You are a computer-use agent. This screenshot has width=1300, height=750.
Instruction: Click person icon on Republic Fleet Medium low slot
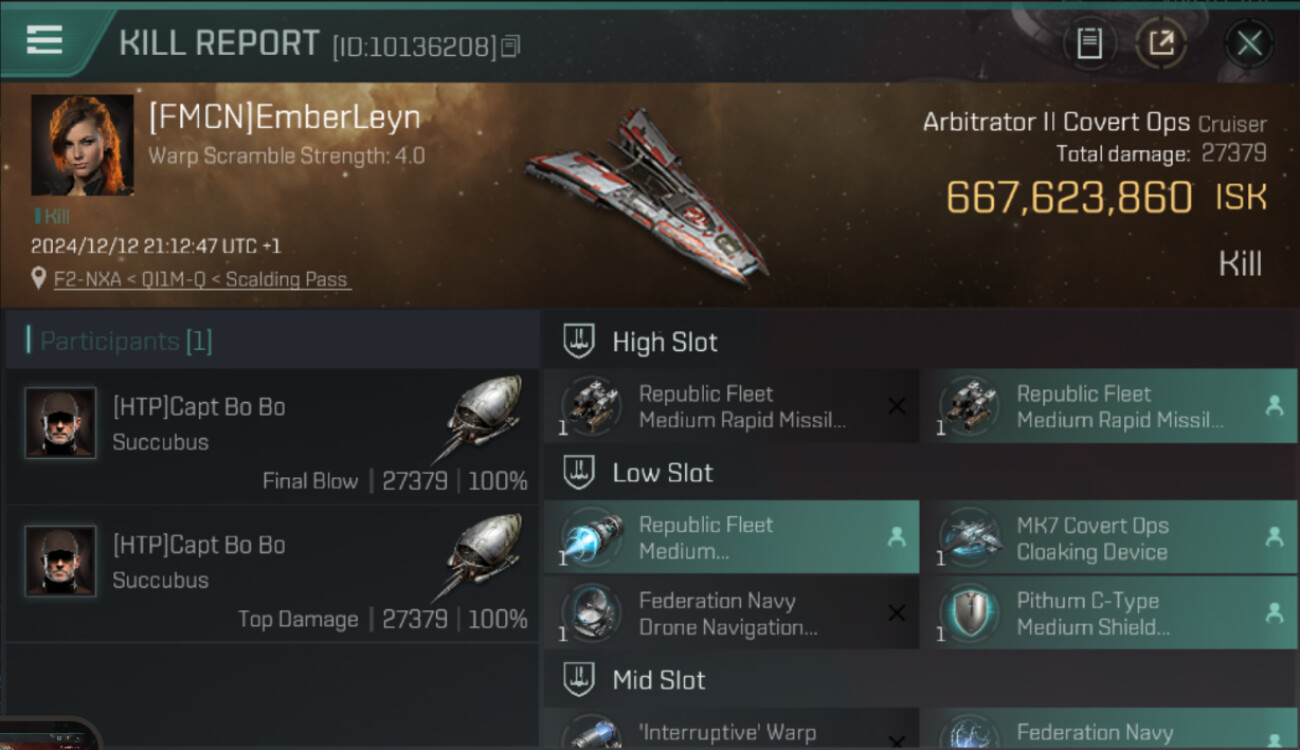[897, 537]
